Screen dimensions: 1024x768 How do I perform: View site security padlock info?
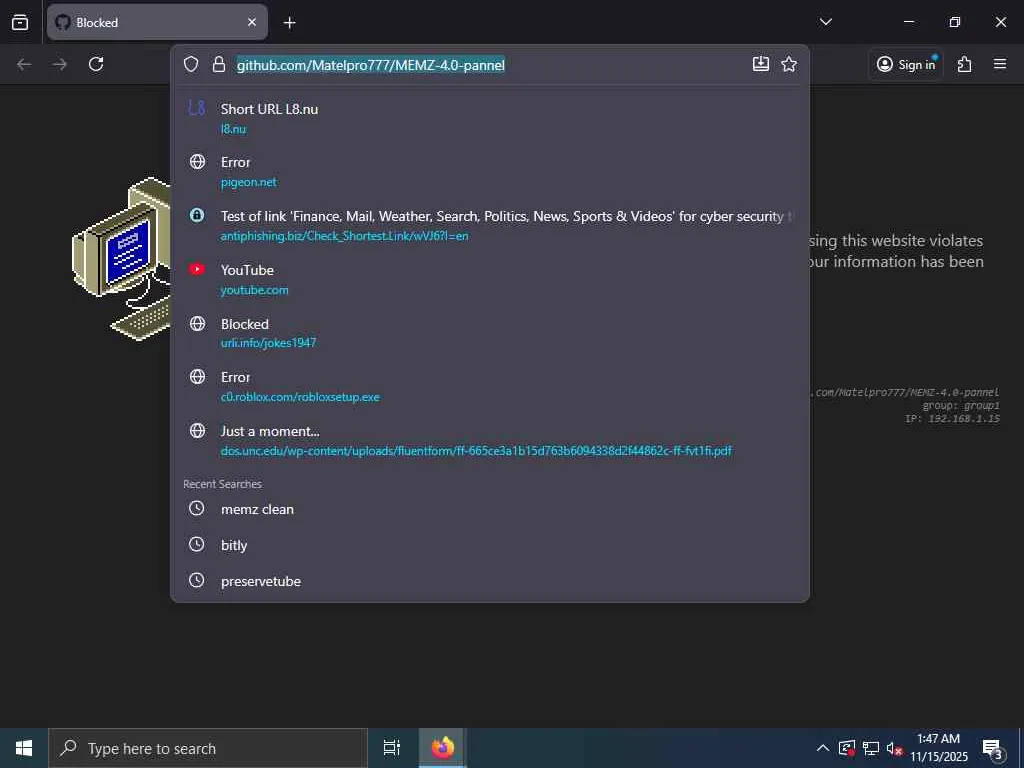(x=219, y=64)
